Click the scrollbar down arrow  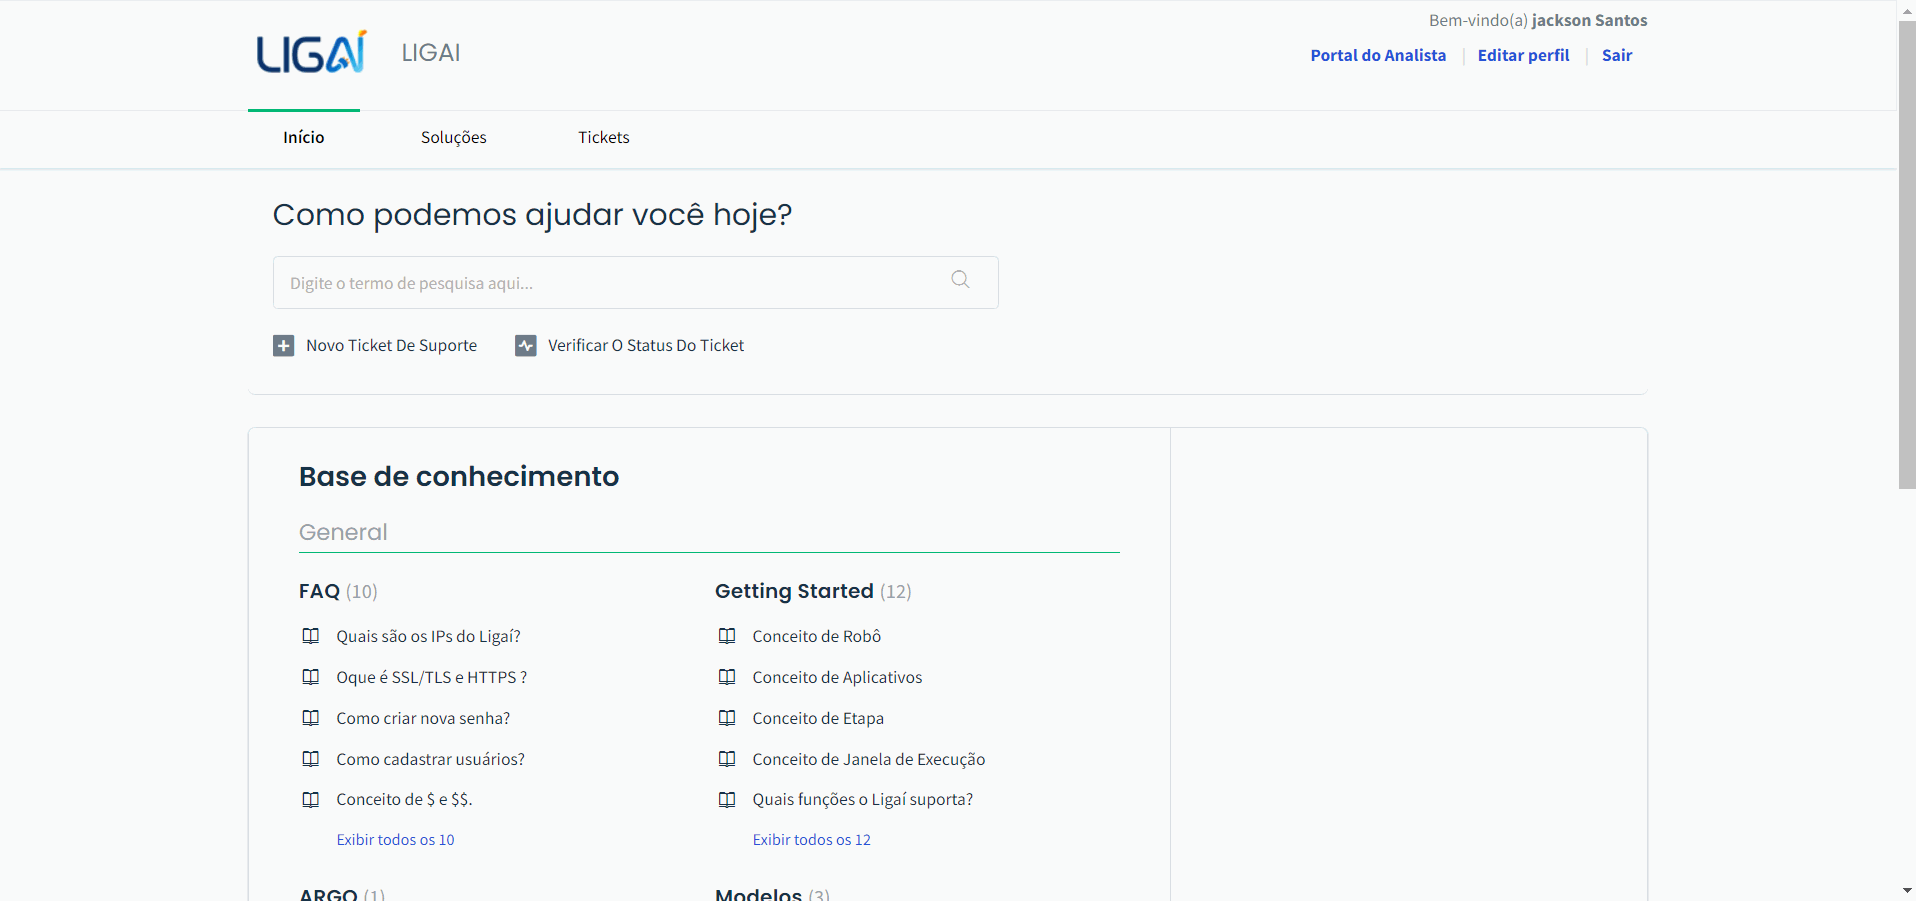tap(1907, 890)
